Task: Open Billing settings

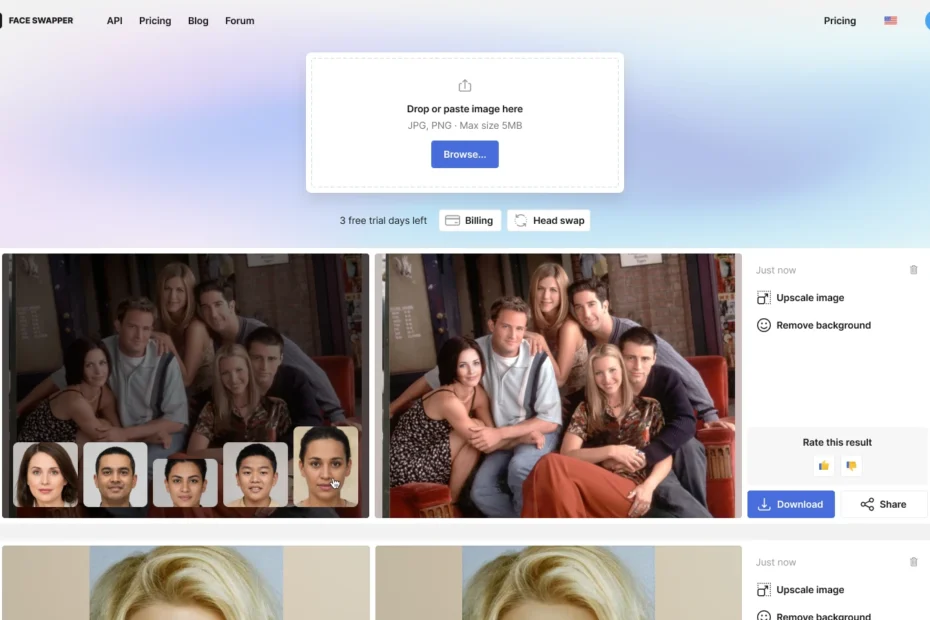Action: [x=470, y=220]
